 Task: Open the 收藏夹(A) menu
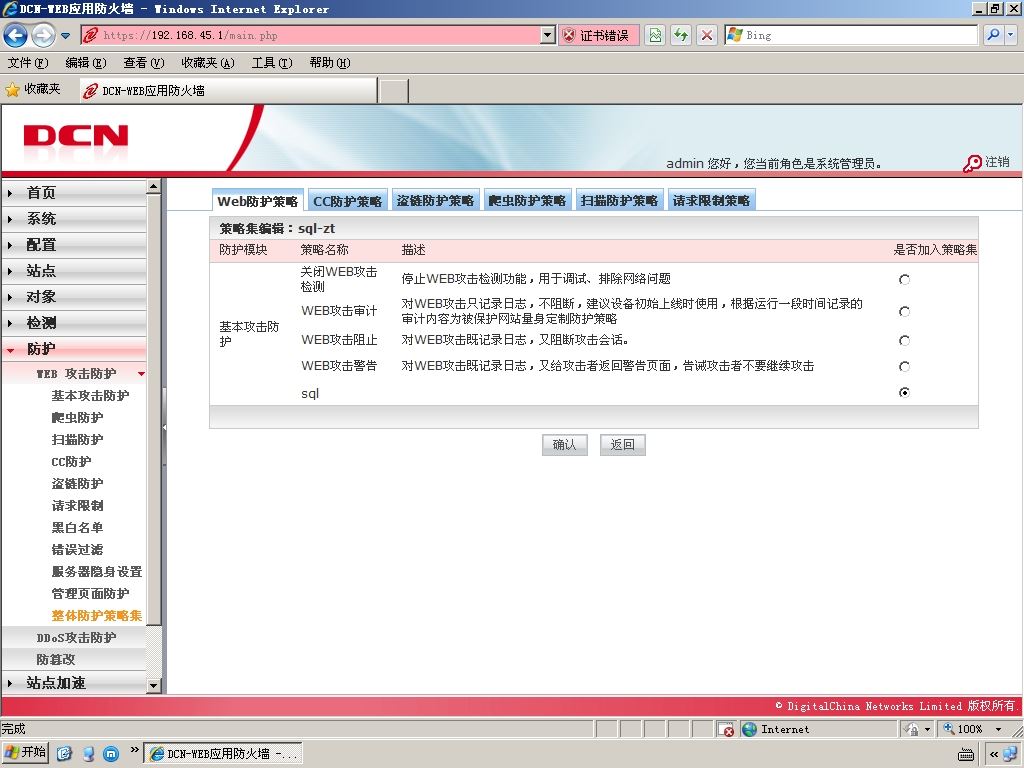(x=208, y=63)
